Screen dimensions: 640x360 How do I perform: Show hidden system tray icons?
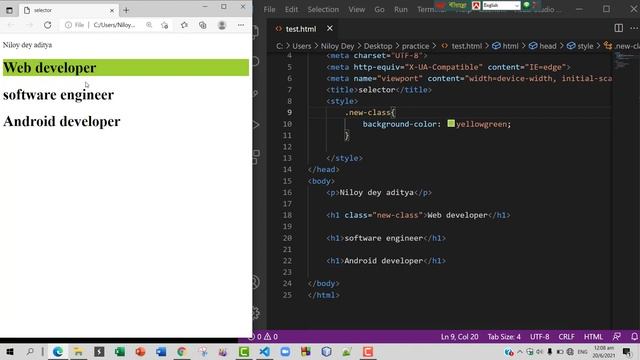click(520, 351)
